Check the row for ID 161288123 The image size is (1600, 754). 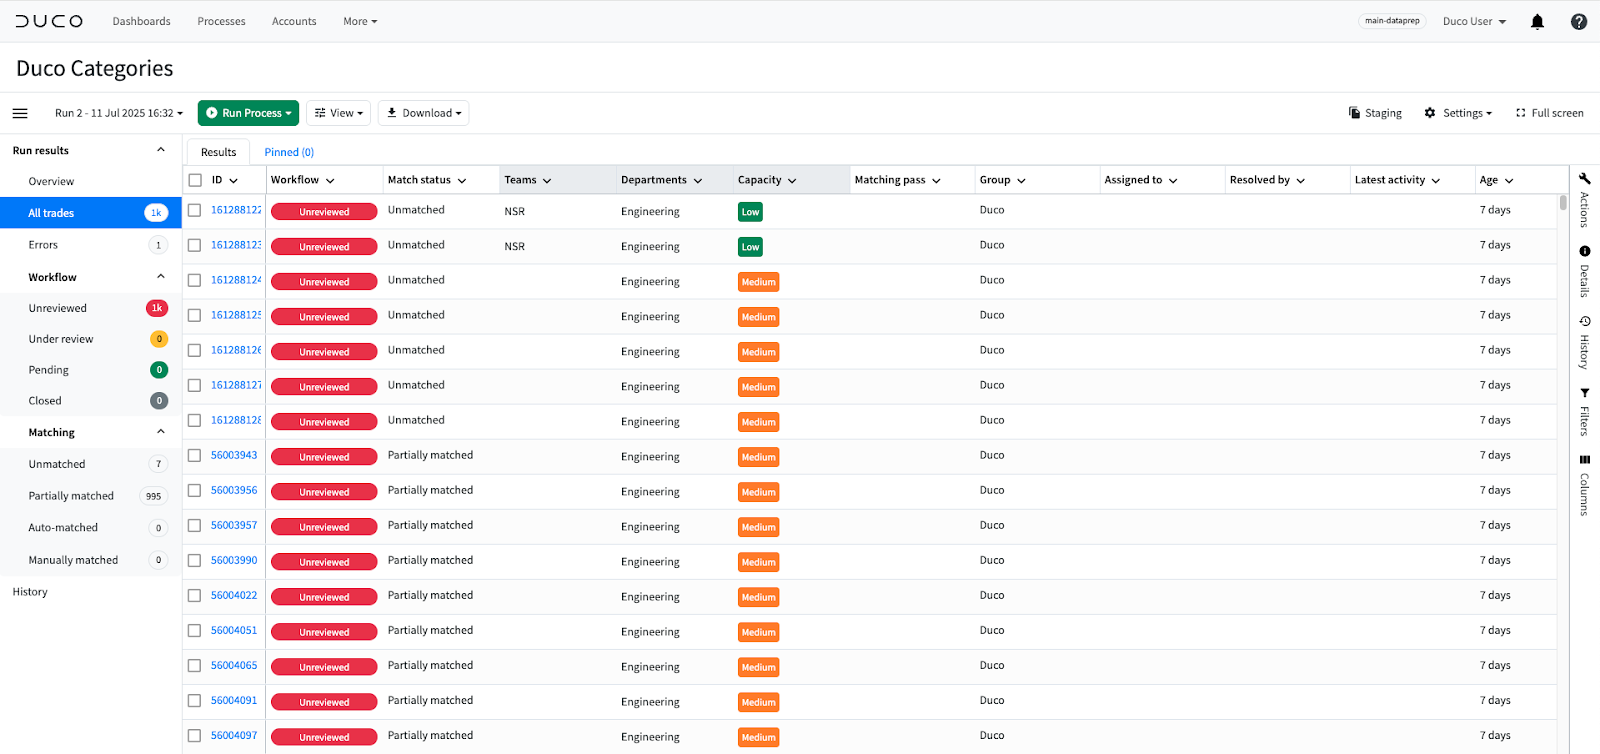[x=195, y=245]
